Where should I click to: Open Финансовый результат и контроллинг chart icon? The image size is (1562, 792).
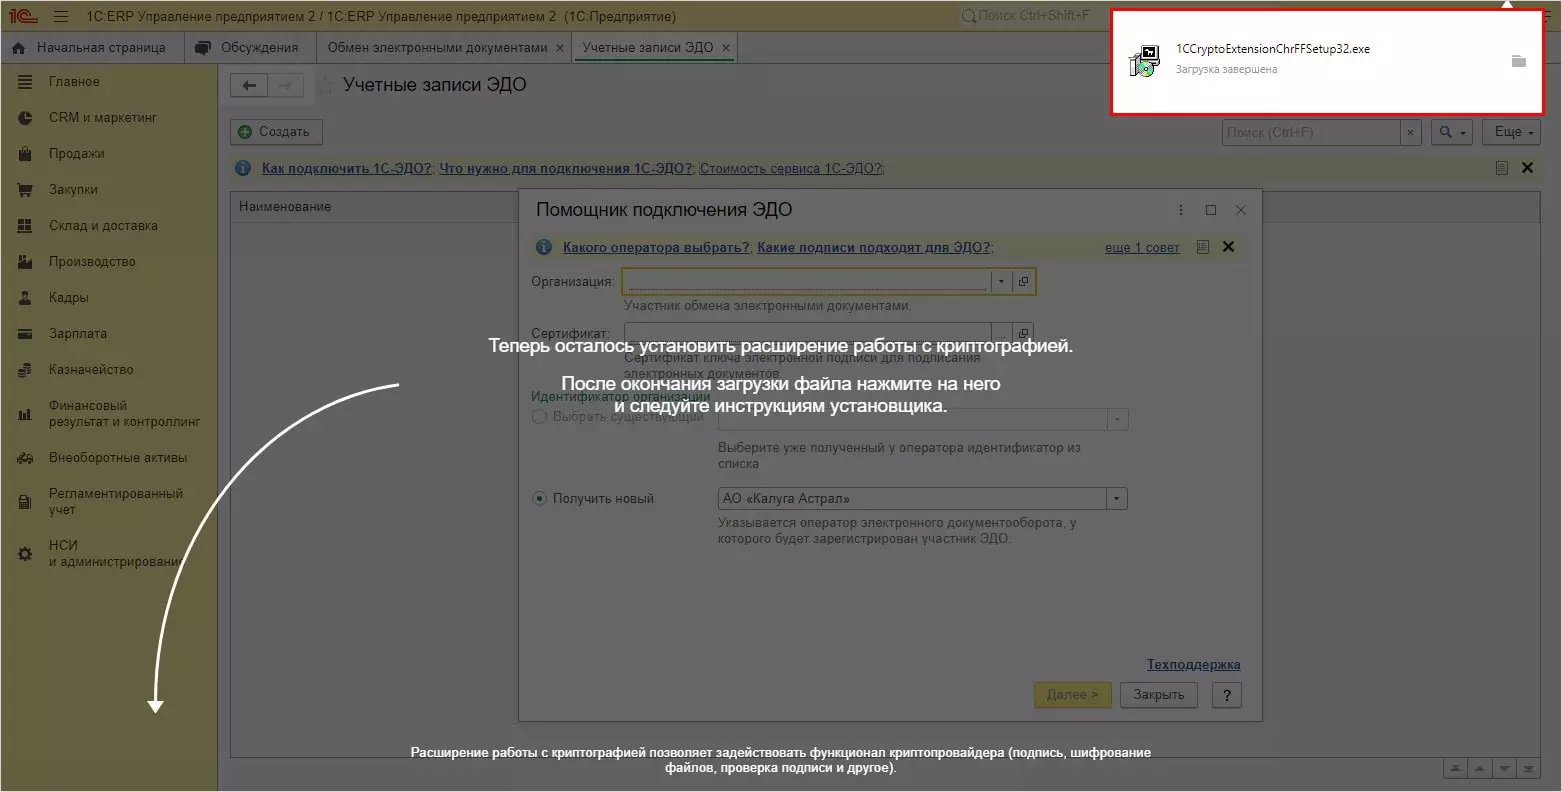point(25,414)
